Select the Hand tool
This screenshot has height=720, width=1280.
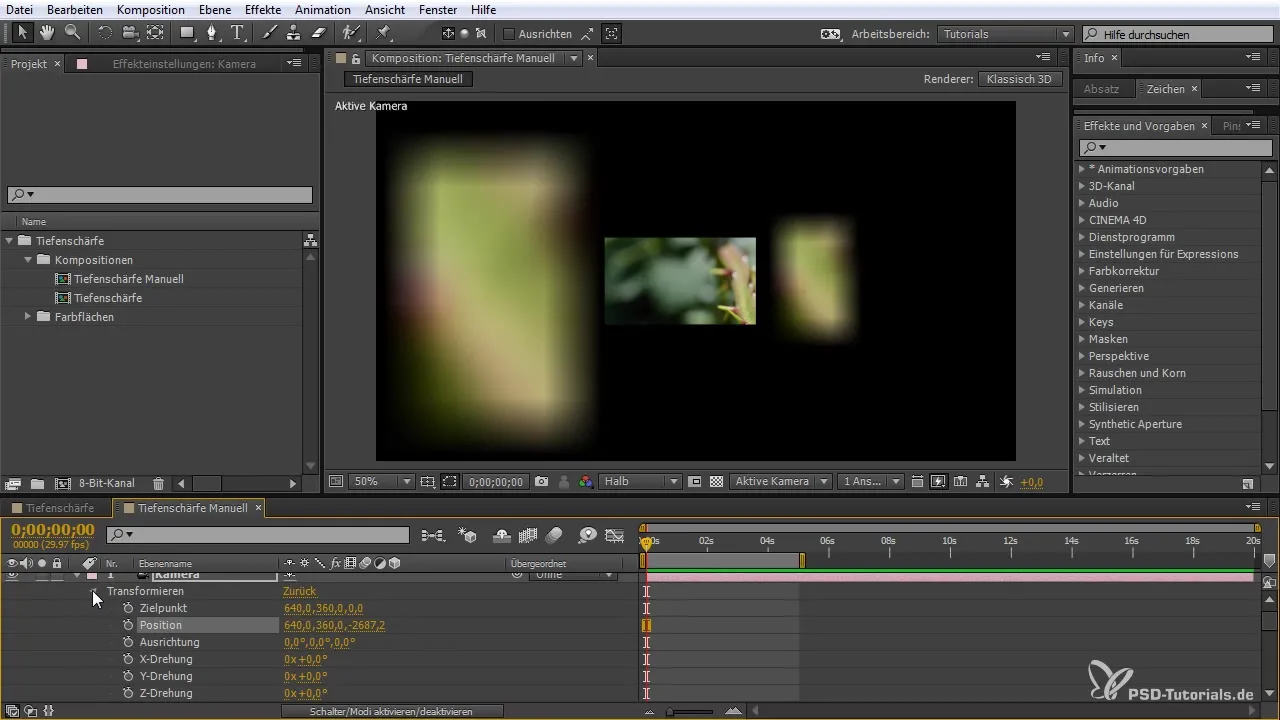point(47,33)
